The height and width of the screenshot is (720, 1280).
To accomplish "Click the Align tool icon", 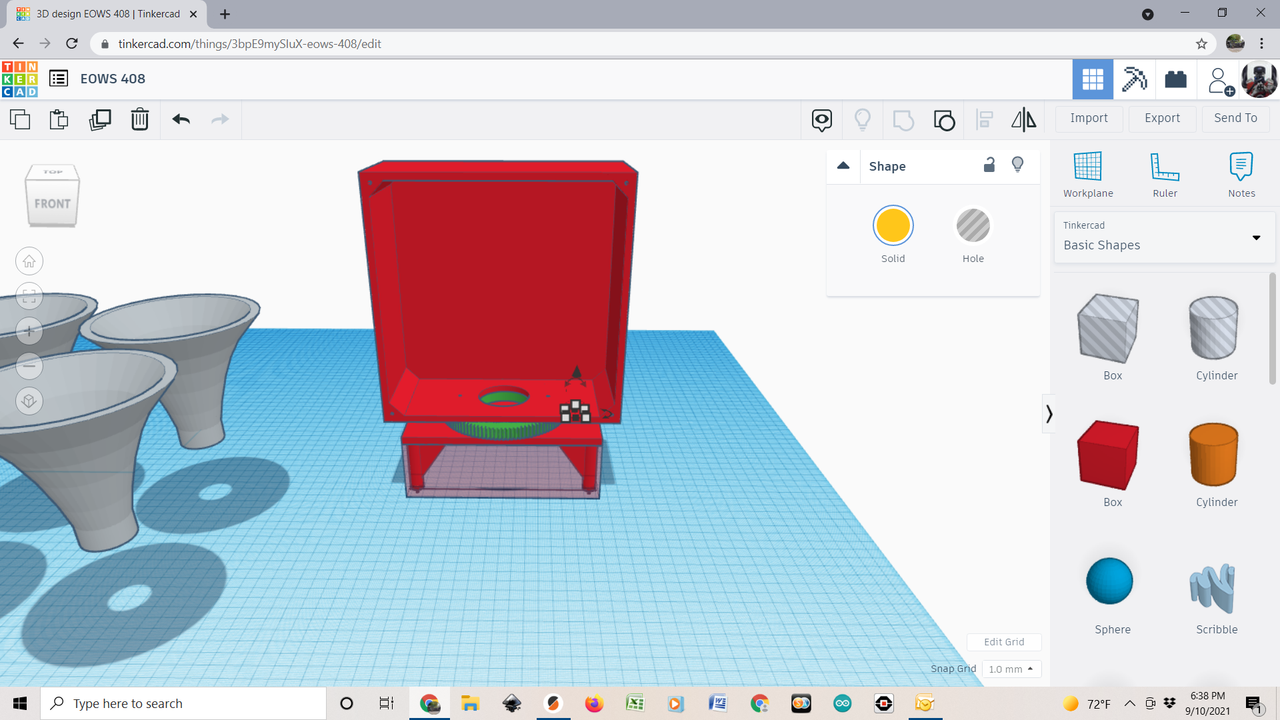I will point(984,120).
